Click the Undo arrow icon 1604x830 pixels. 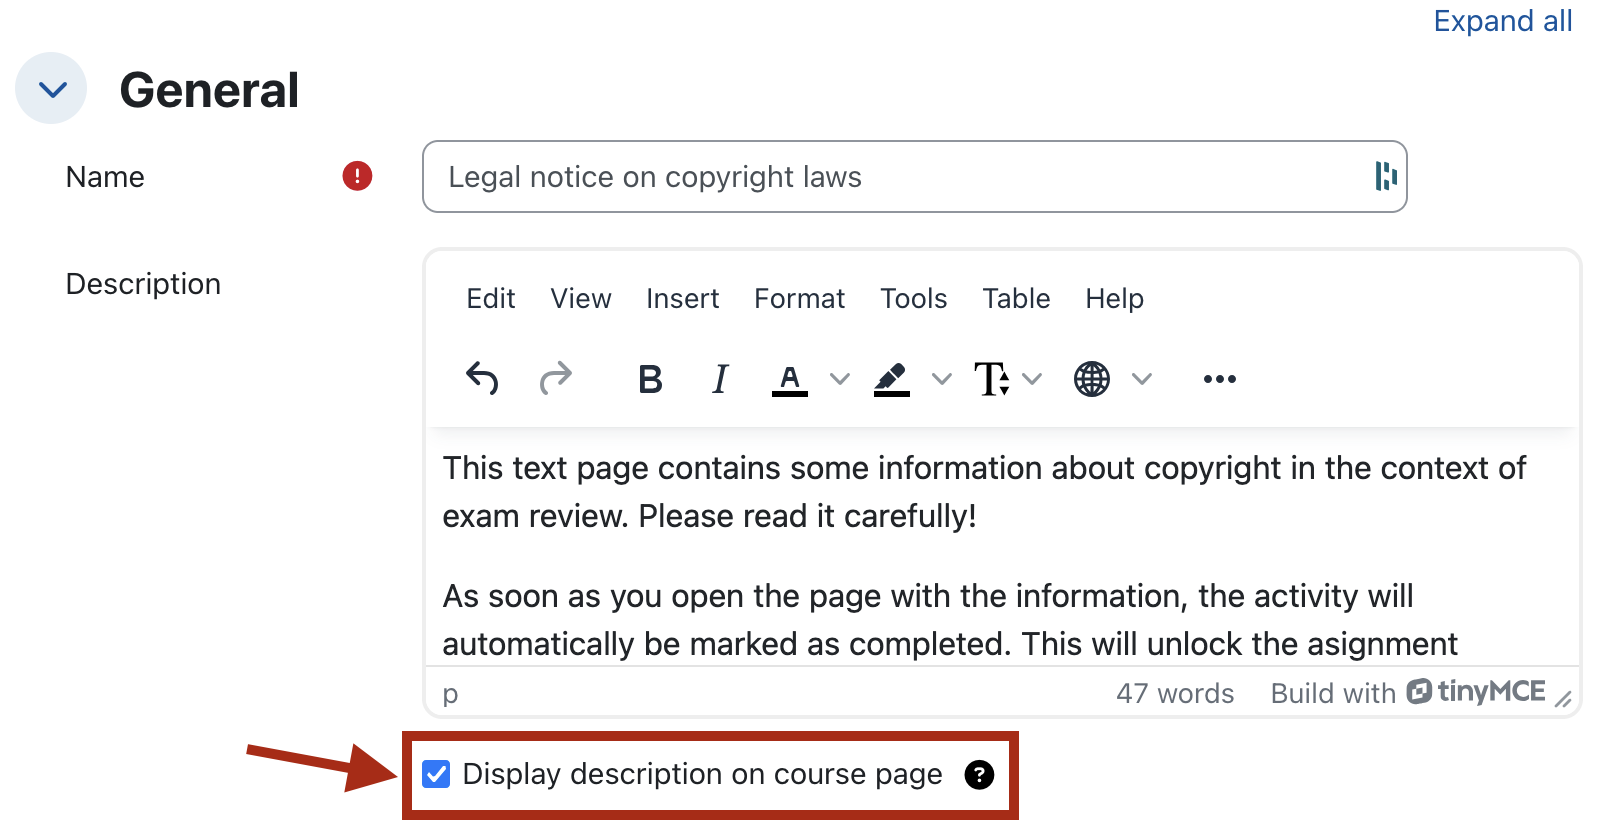coord(482,379)
